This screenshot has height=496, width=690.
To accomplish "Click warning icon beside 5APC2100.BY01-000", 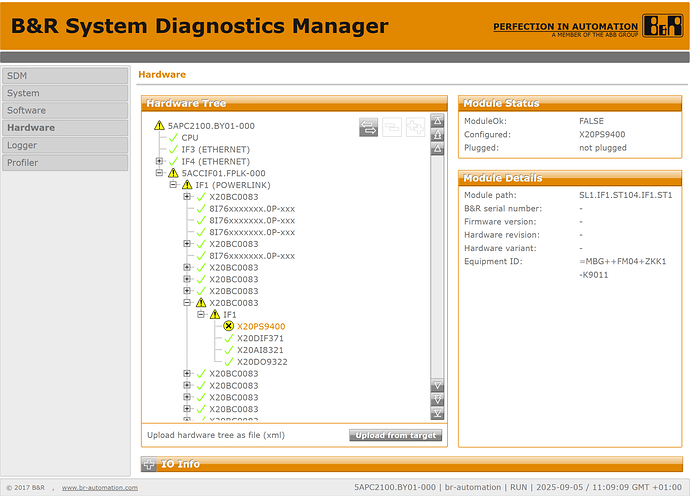I will click(x=159, y=125).
